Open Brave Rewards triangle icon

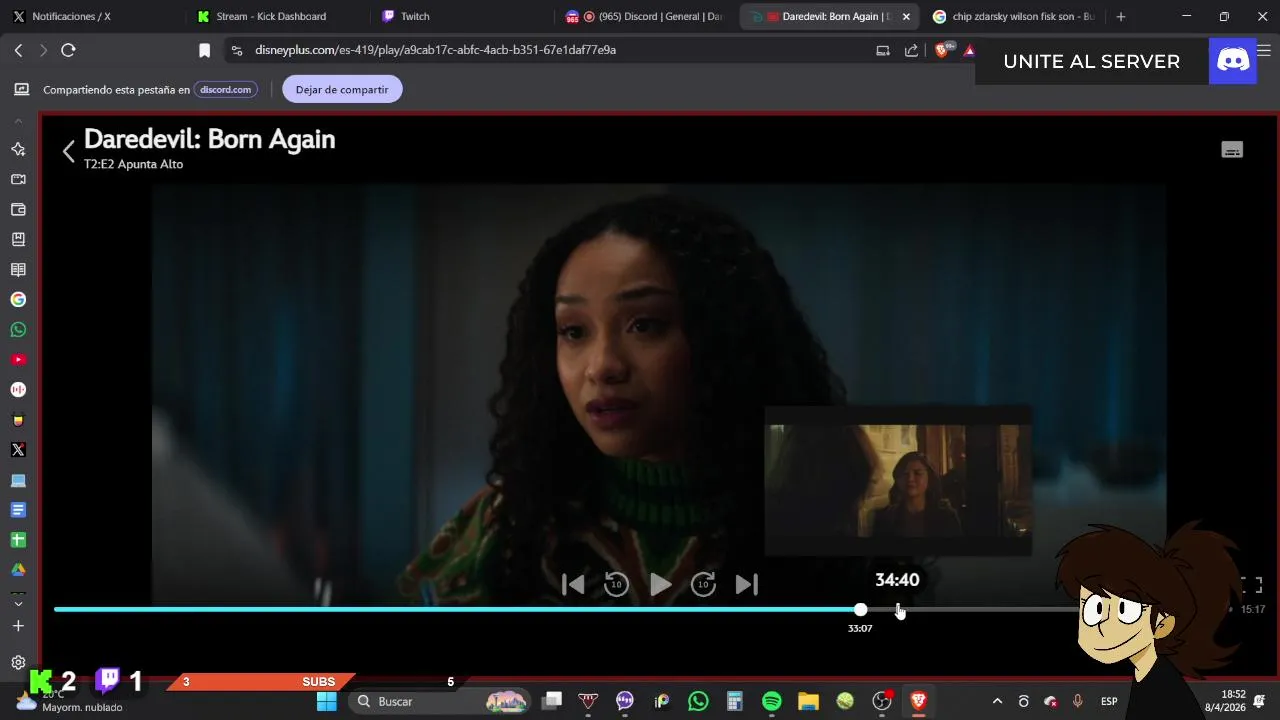pos(969,50)
